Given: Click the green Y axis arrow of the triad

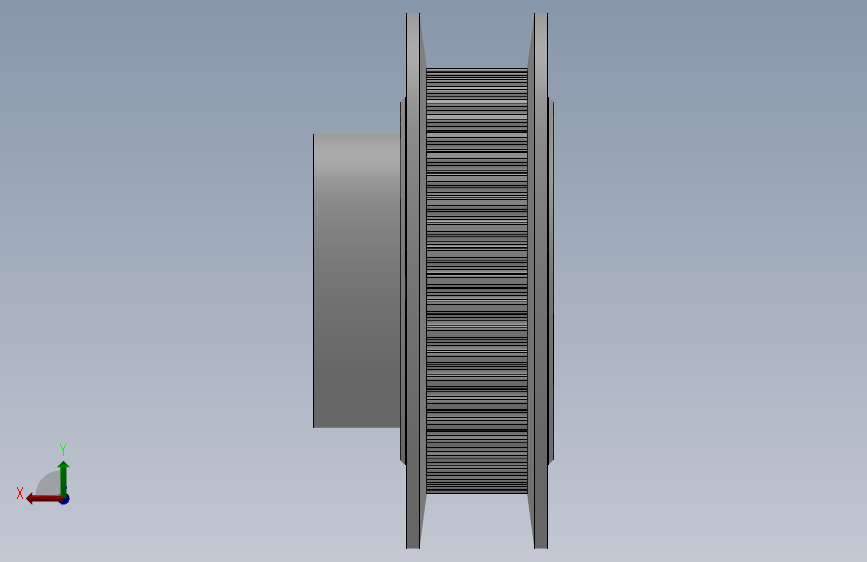Looking at the screenshot, I should pos(64,479).
